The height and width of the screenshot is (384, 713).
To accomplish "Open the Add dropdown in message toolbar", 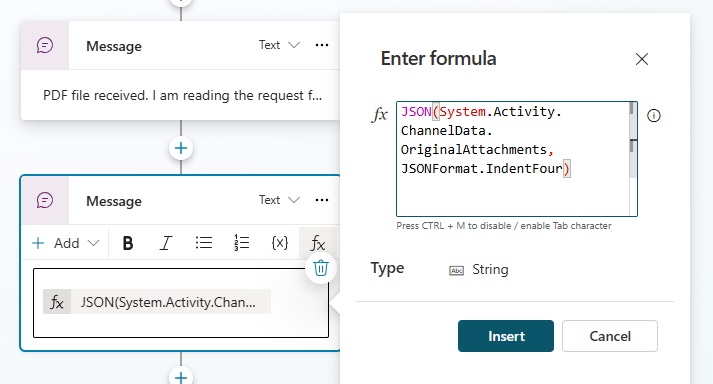I will (65, 243).
